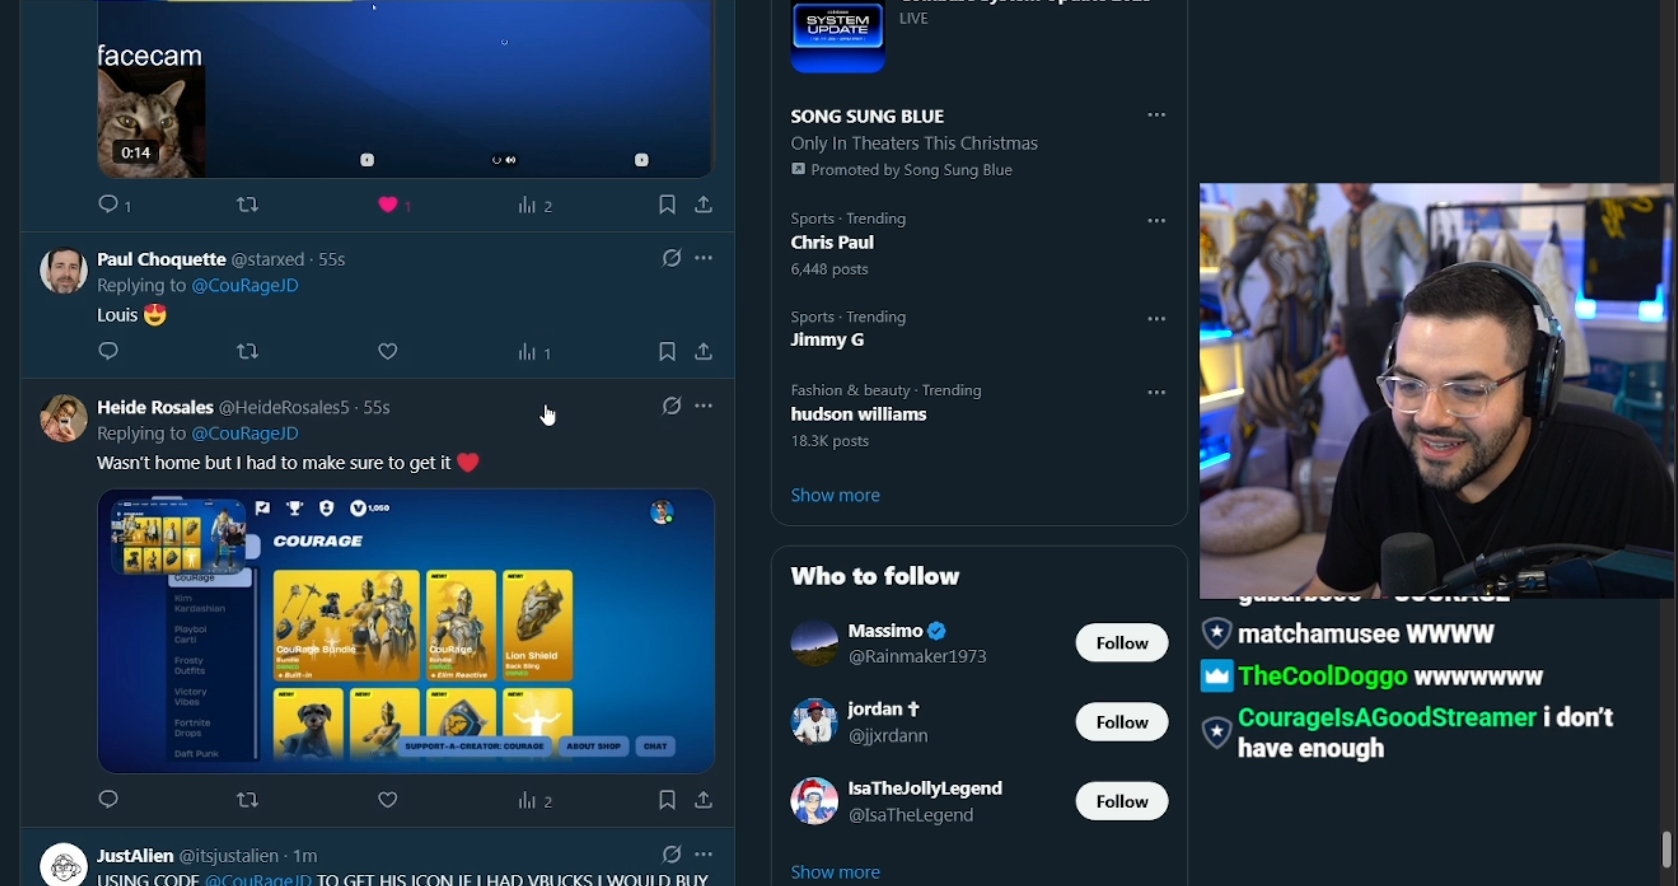Open @CouRageJD link in Paul Choquette's reply
The height and width of the screenshot is (886, 1678).
pyautogui.click(x=245, y=285)
